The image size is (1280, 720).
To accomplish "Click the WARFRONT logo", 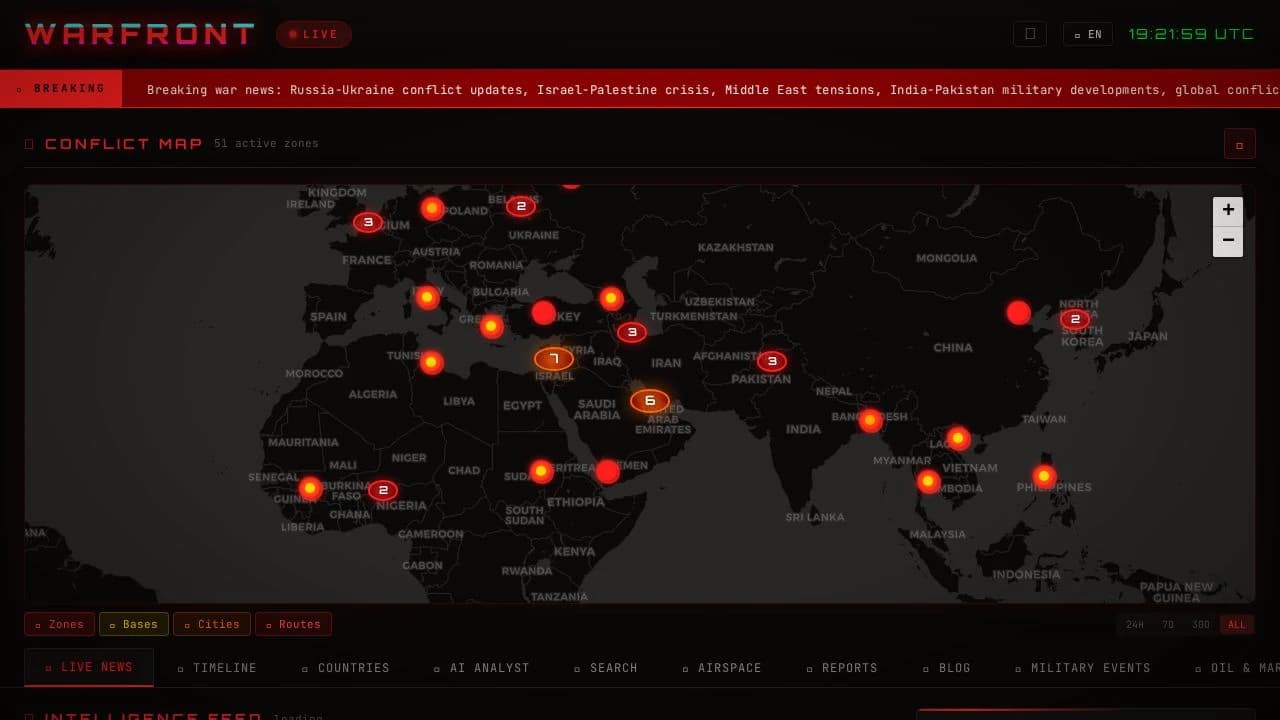I will 140,34.
